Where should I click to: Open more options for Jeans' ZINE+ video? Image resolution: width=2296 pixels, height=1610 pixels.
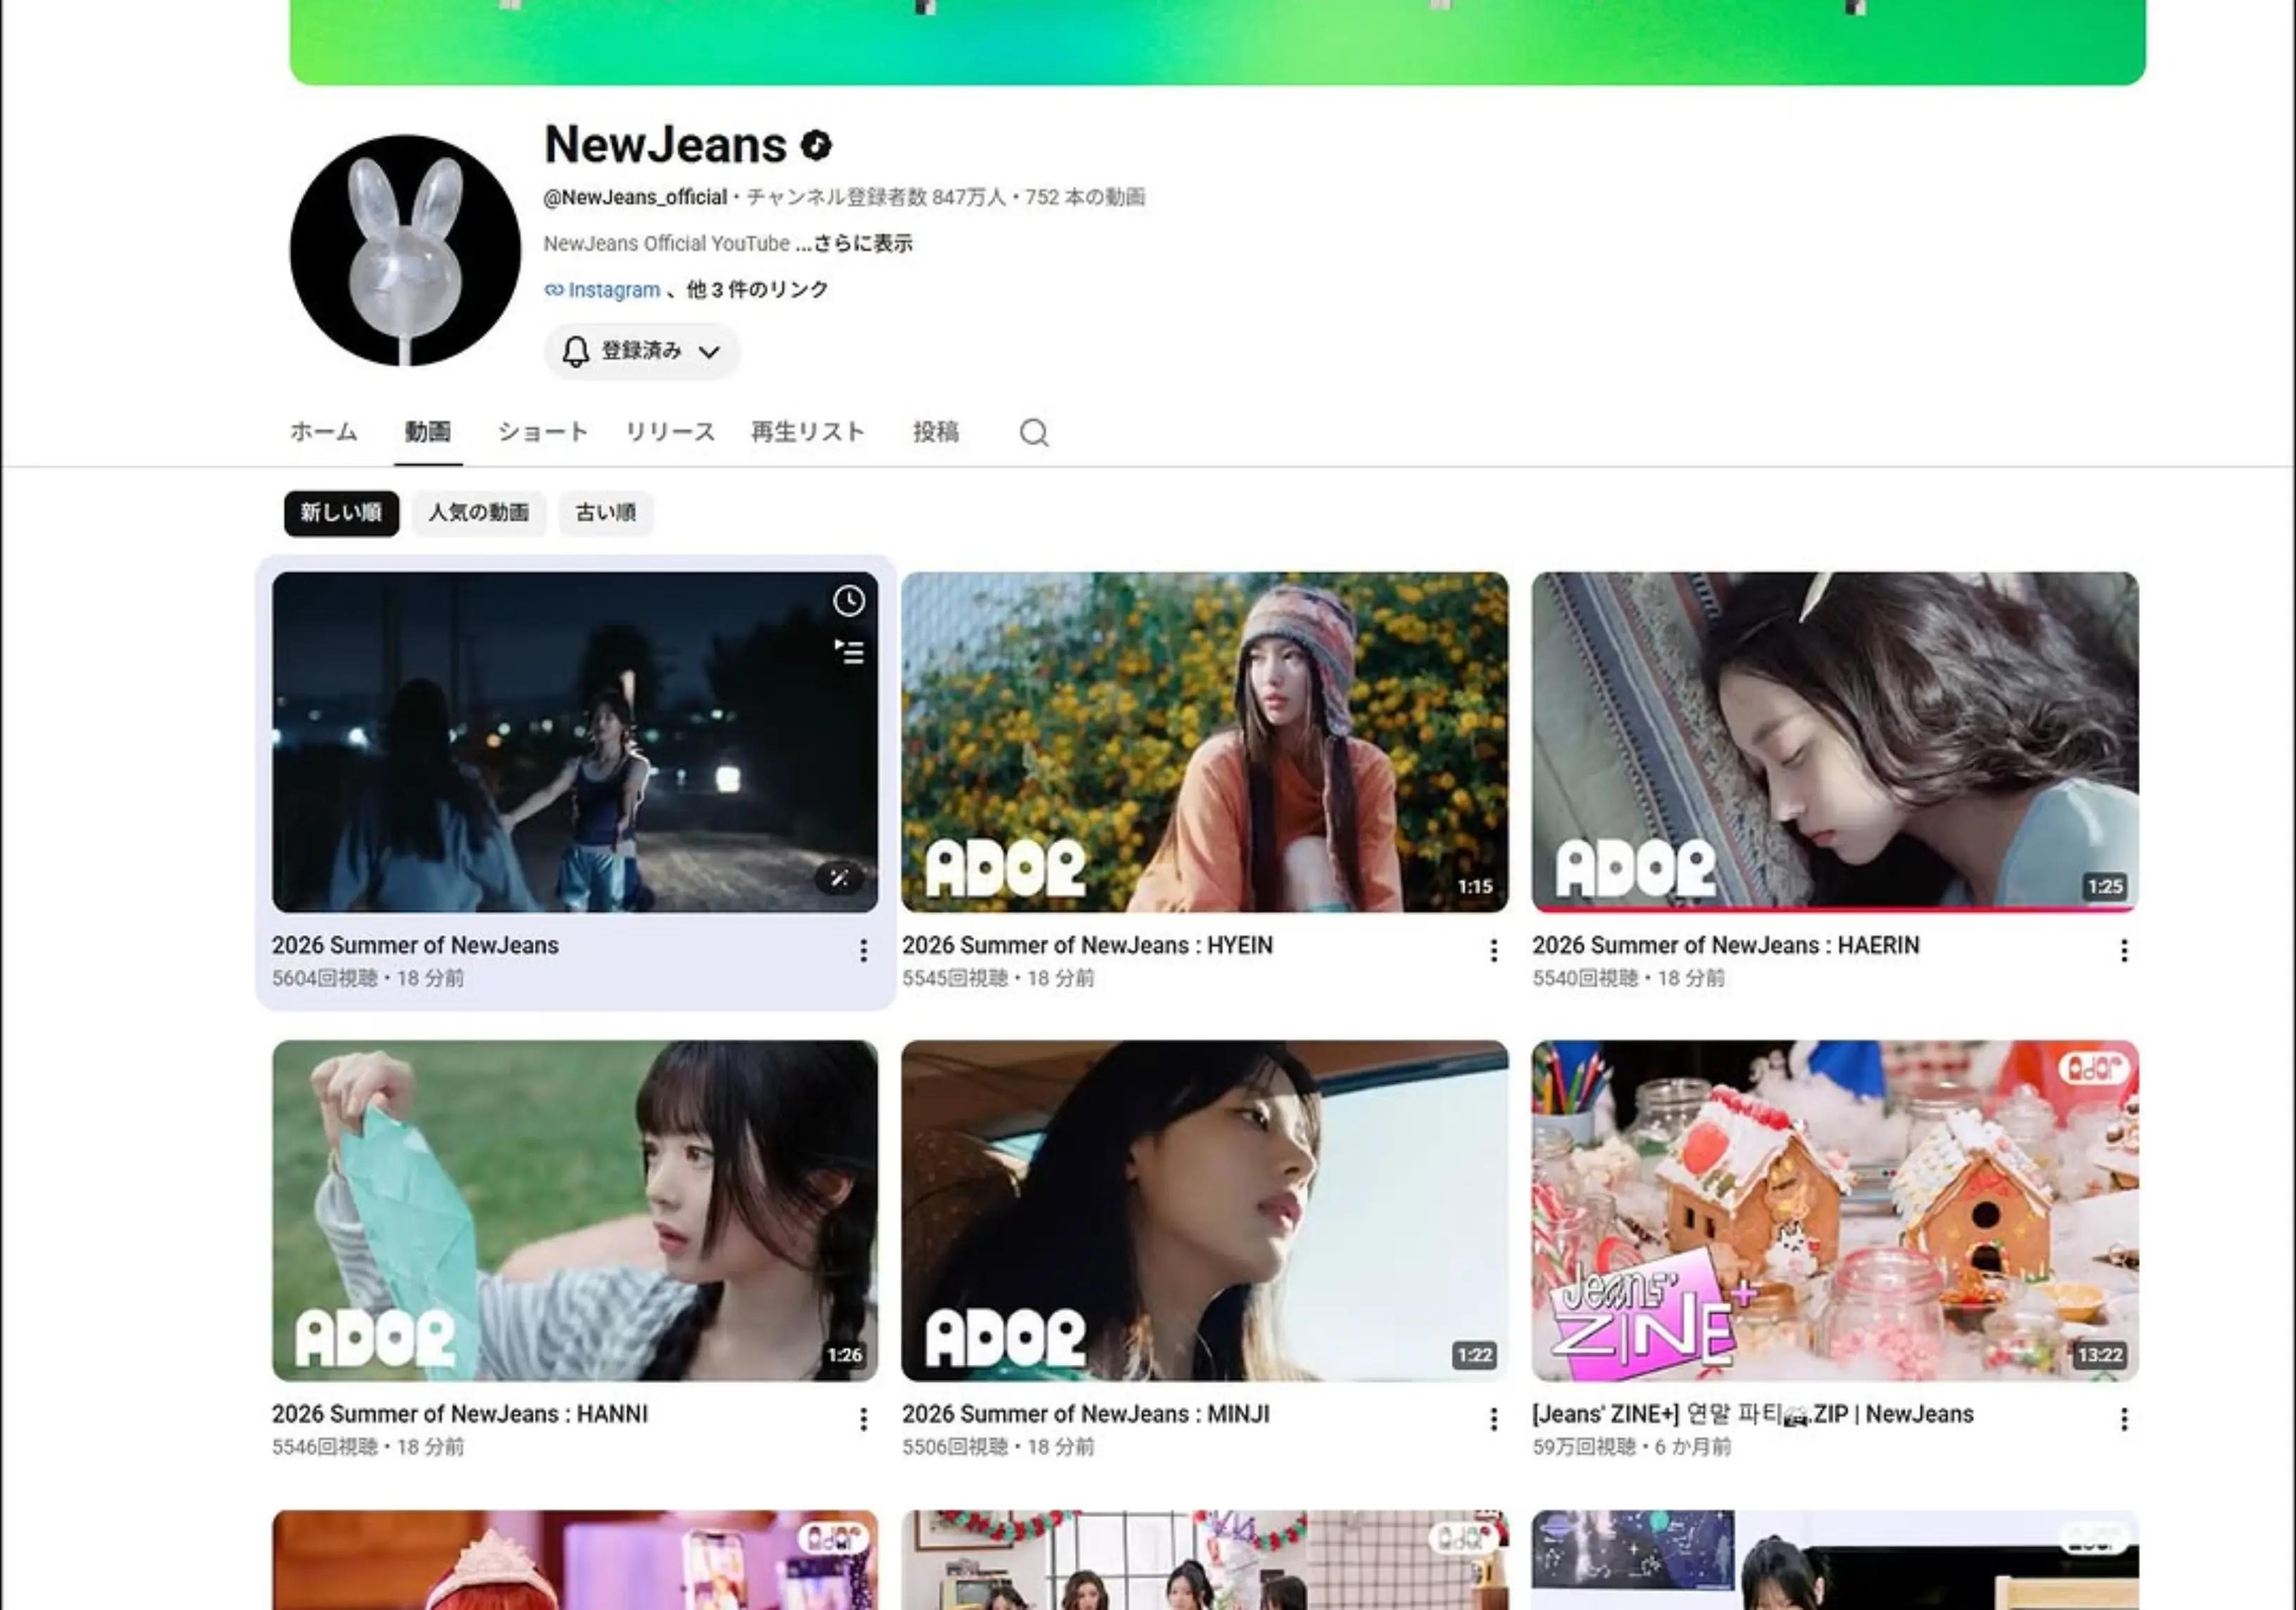(2124, 1419)
